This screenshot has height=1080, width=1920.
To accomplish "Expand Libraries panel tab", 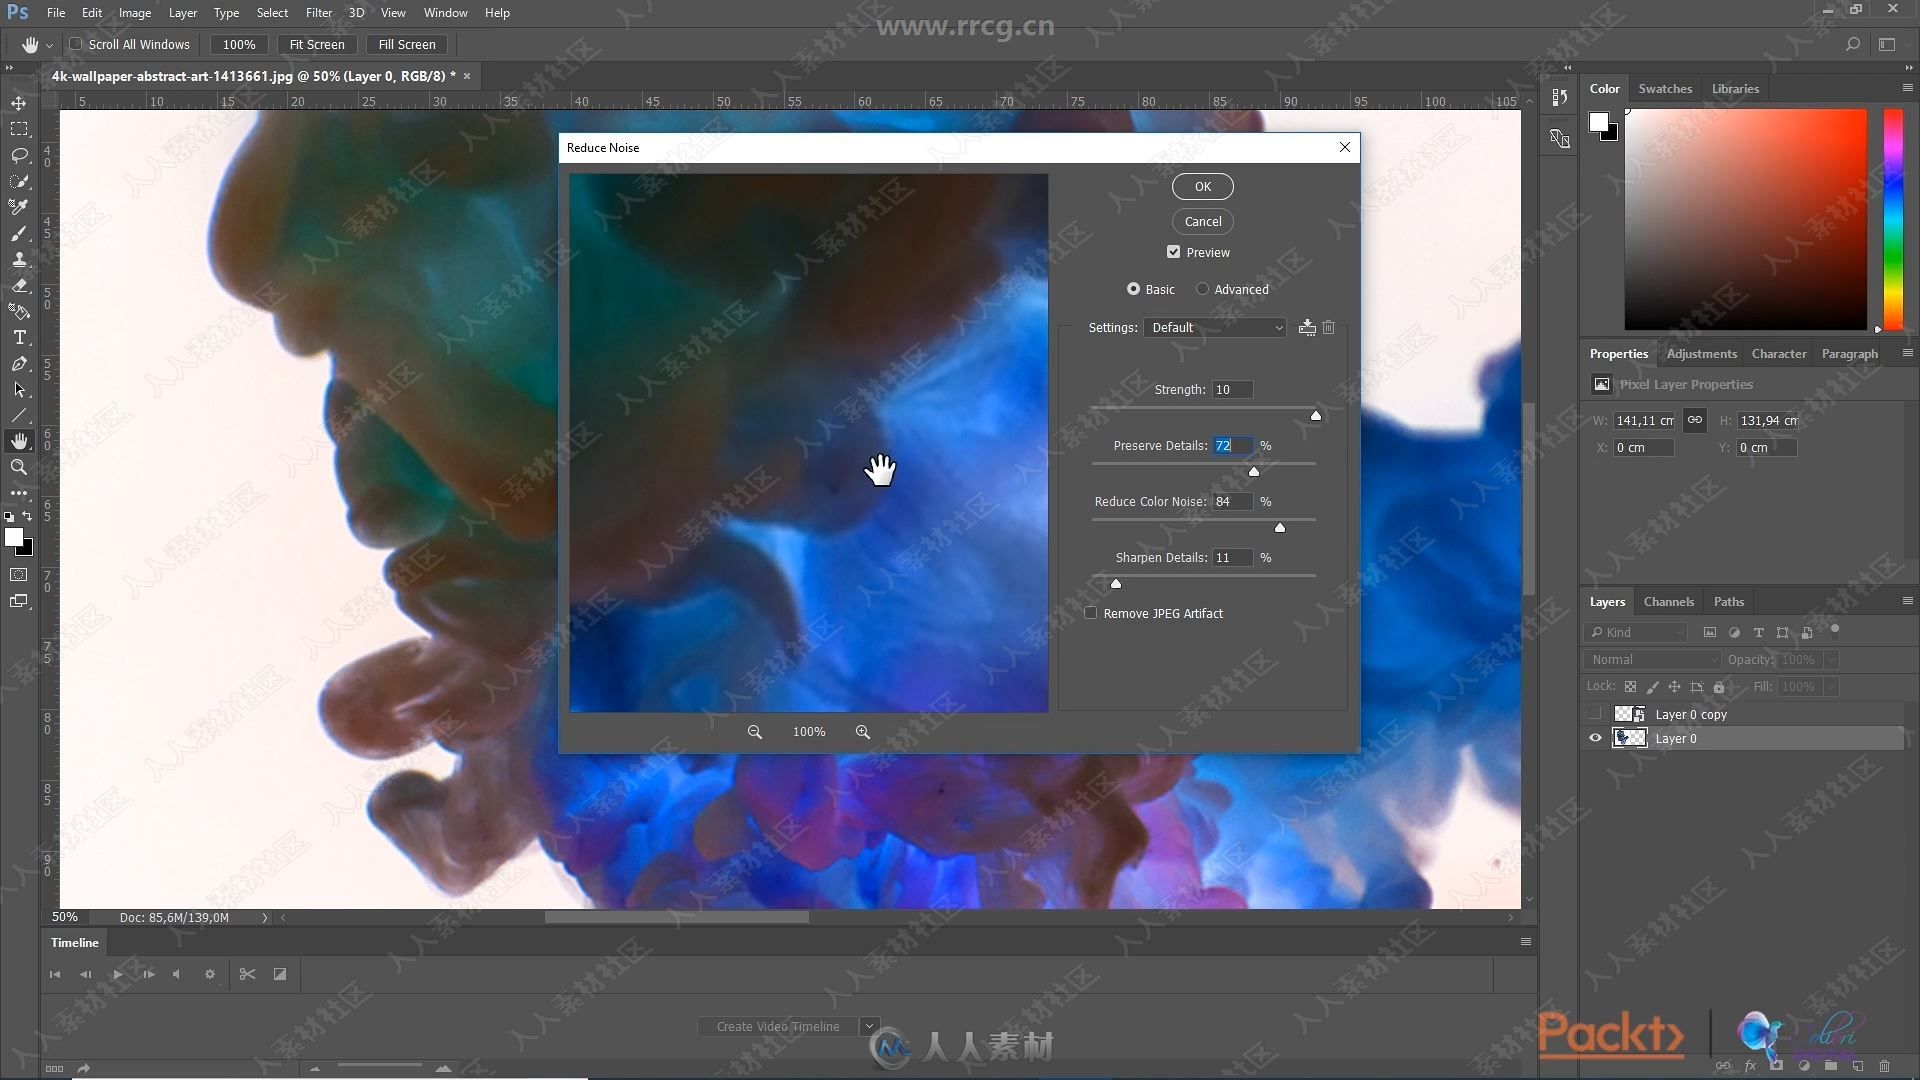I will pyautogui.click(x=1735, y=87).
